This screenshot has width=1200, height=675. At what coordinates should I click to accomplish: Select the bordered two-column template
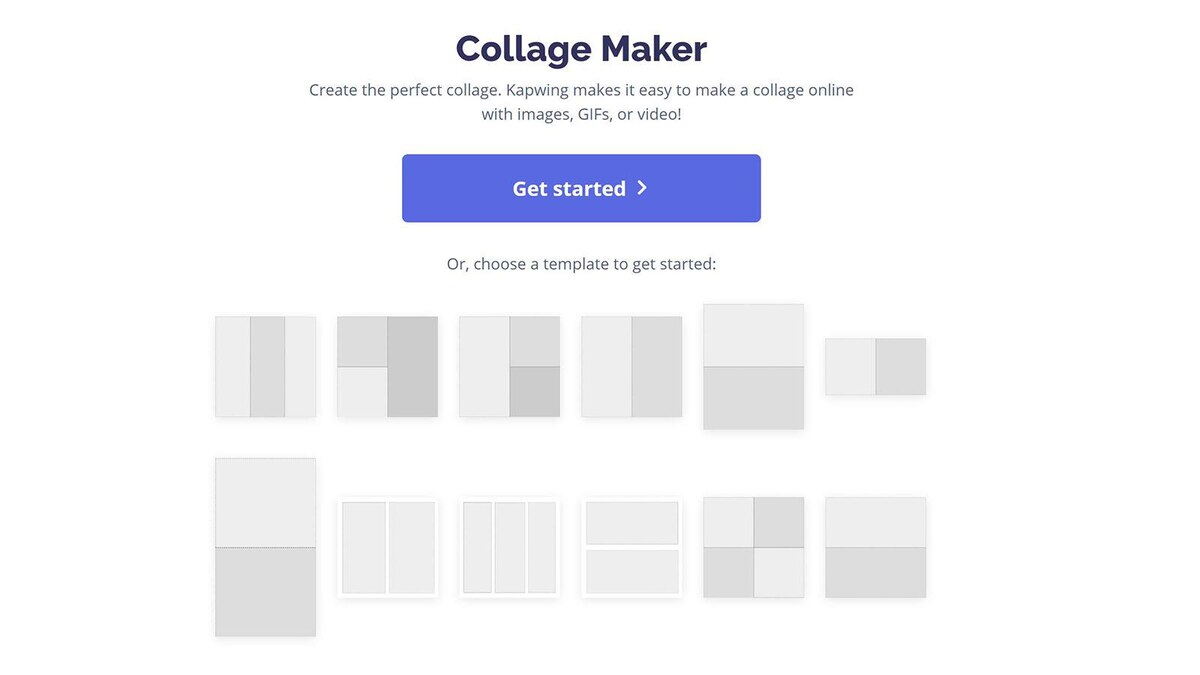pos(387,548)
